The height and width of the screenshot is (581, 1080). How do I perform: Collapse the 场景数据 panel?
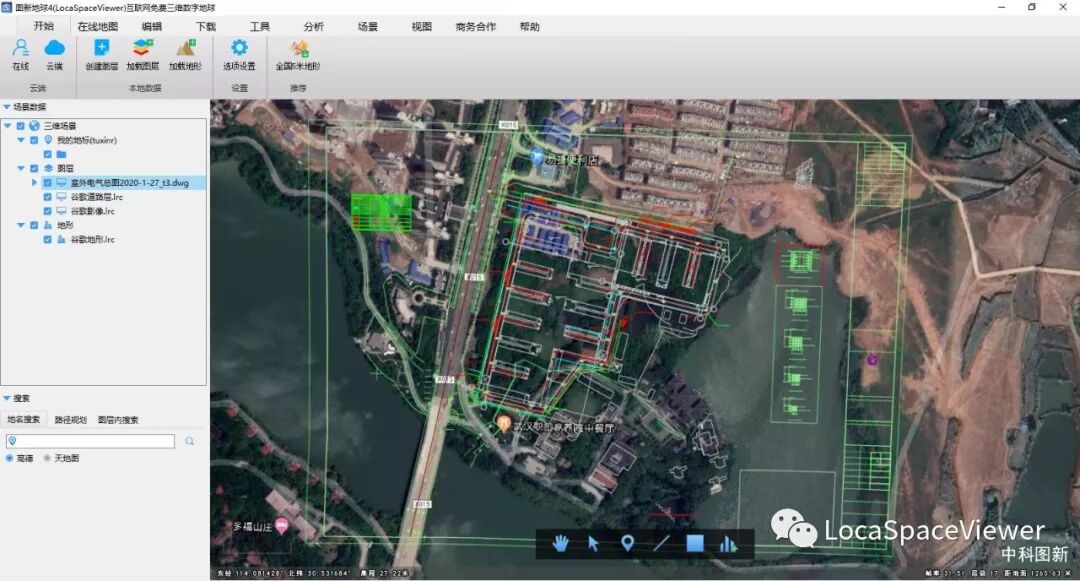click(7, 107)
